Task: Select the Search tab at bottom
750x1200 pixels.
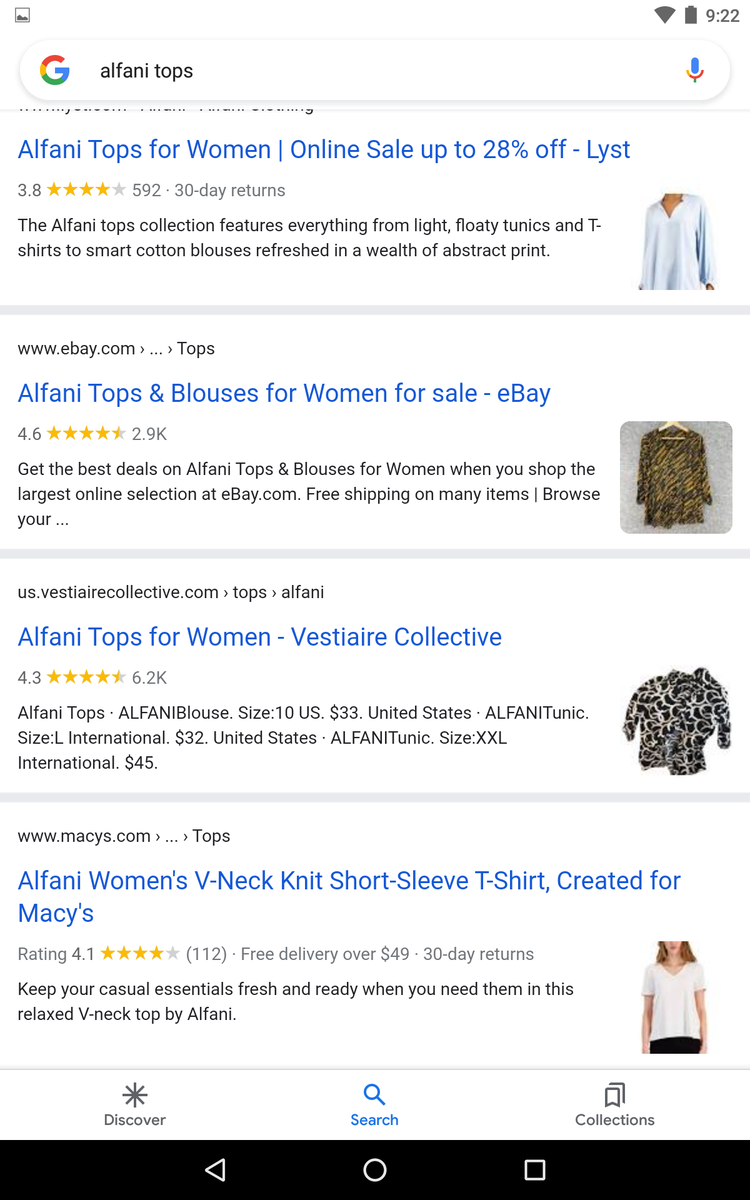Action: coord(374,1104)
